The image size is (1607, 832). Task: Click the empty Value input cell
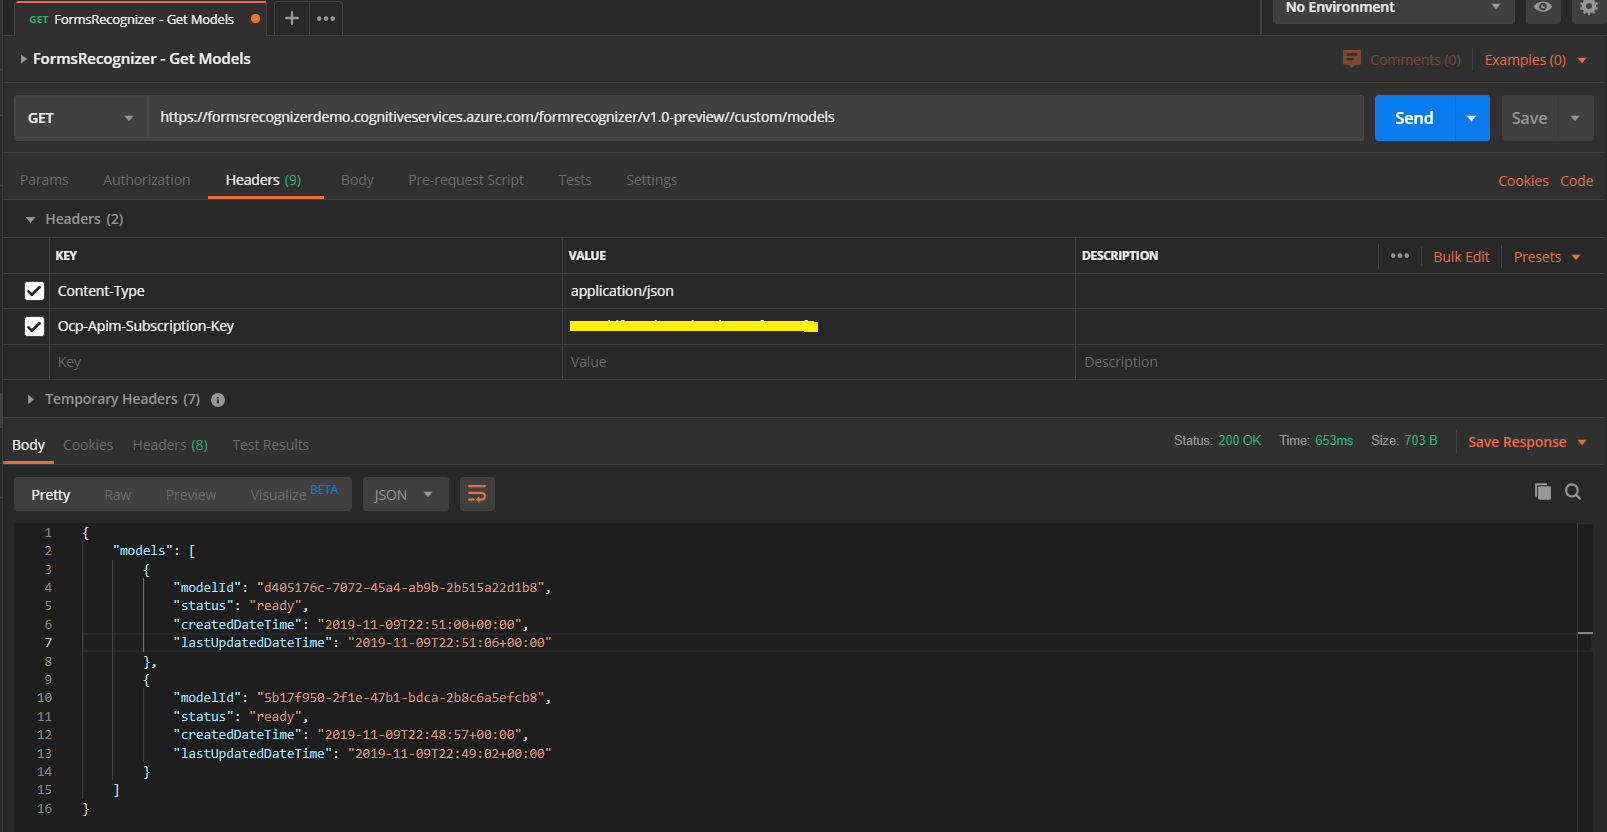pyautogui.click(x=818, y=362)
